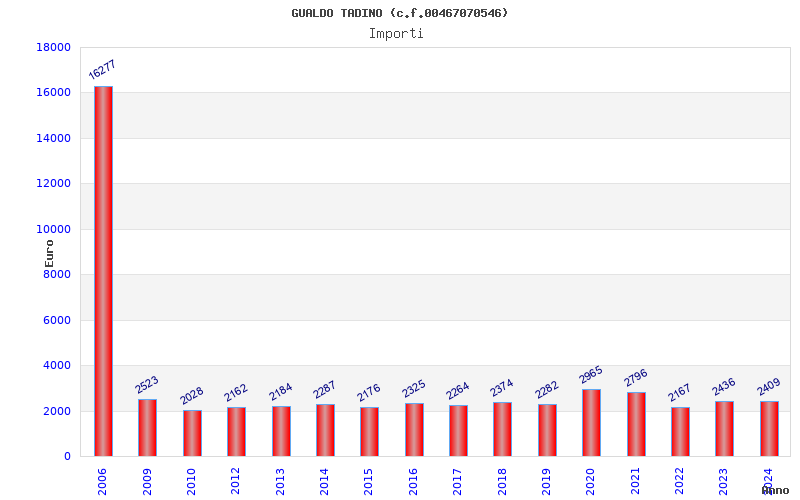
Task: Select the 2020 bar with value 2965
Action: point(591,422)
